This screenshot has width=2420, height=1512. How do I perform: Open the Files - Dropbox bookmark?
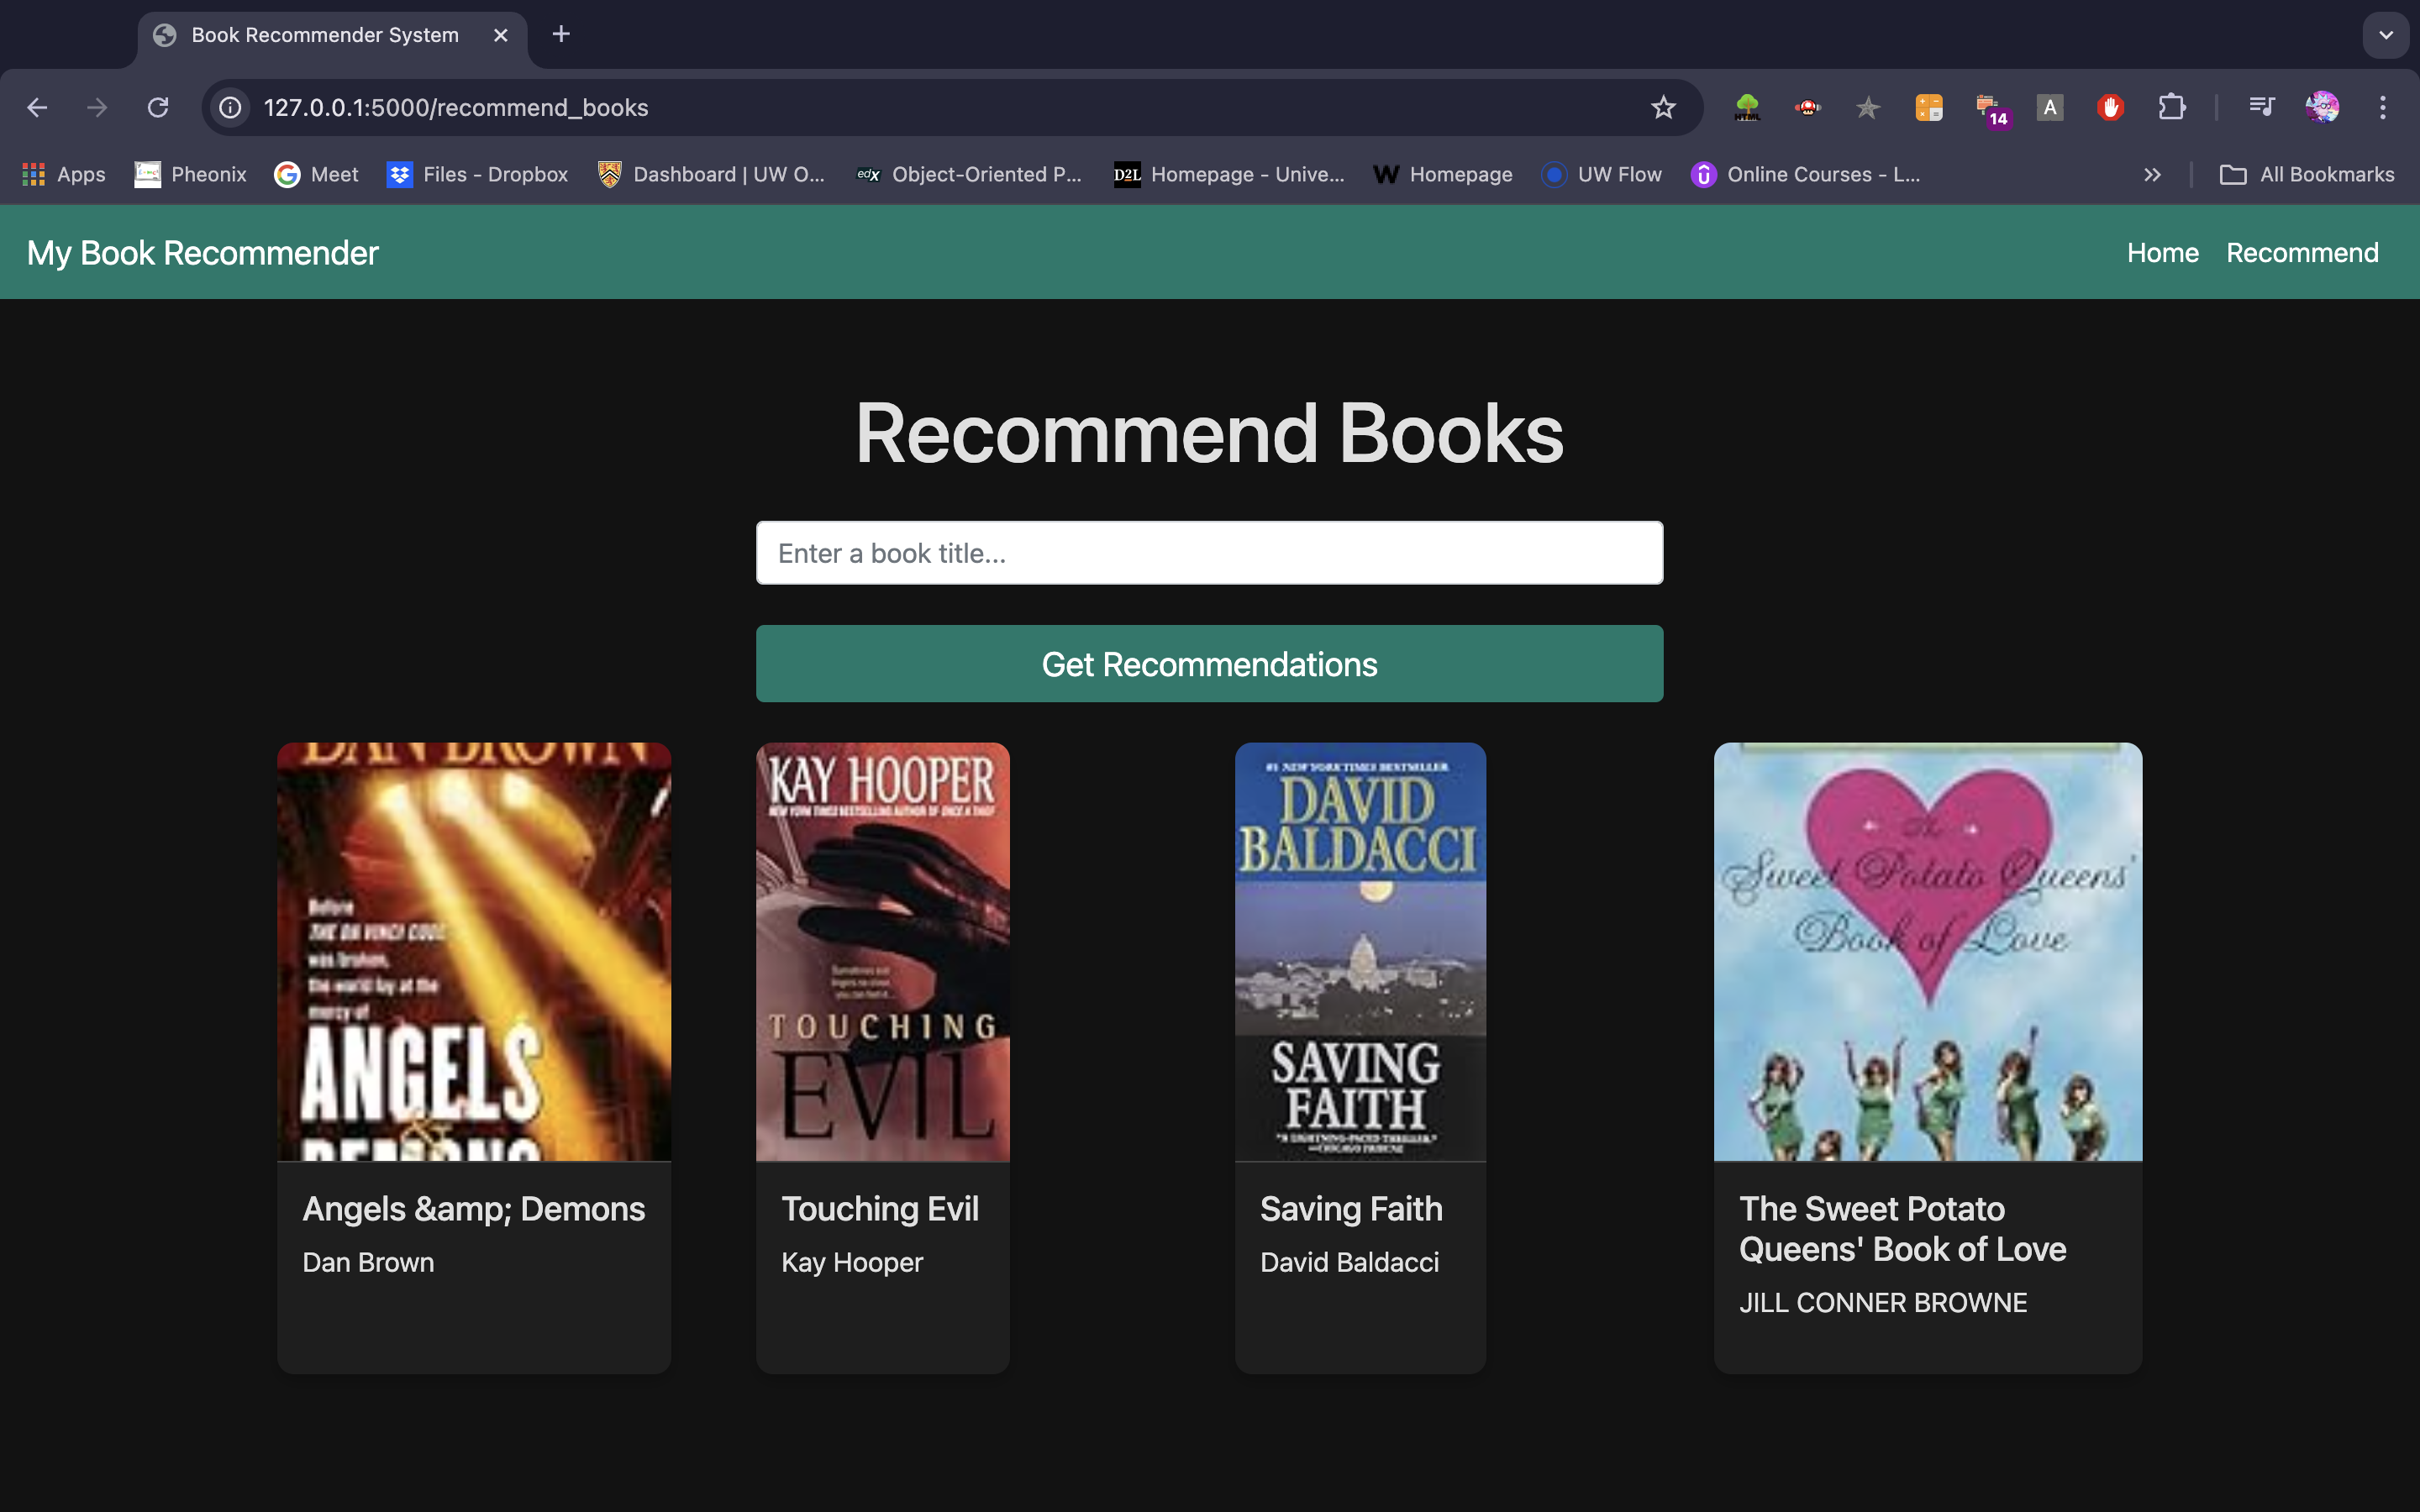(477, 175)
